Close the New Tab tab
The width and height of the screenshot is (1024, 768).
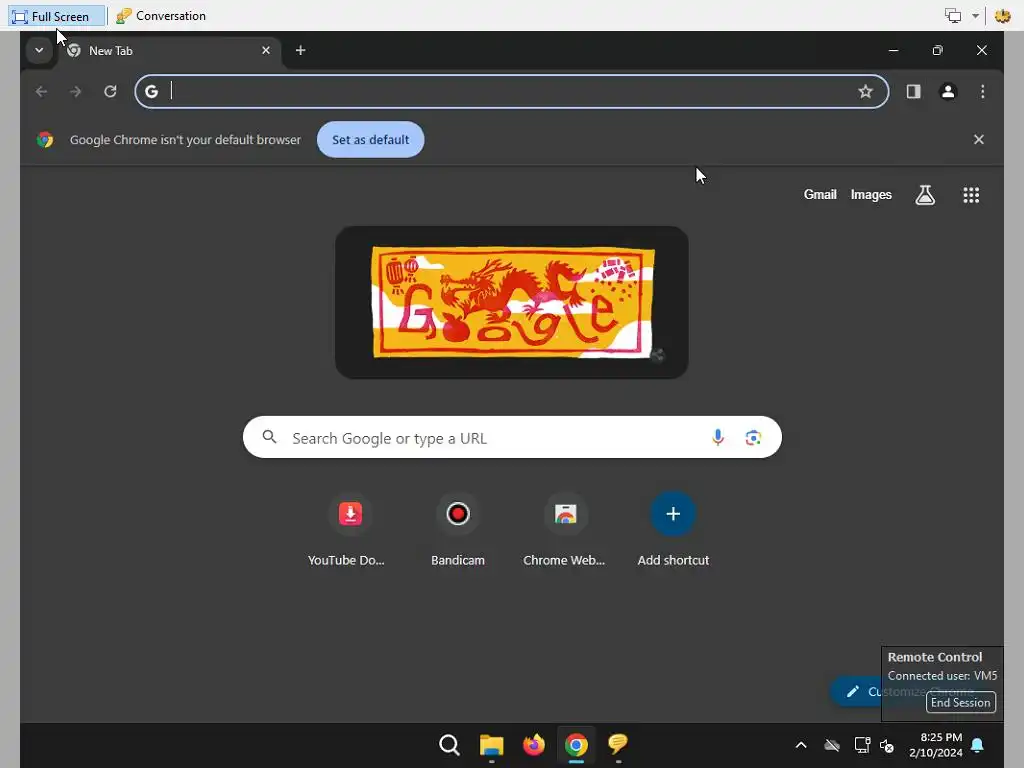click(266, 50)
